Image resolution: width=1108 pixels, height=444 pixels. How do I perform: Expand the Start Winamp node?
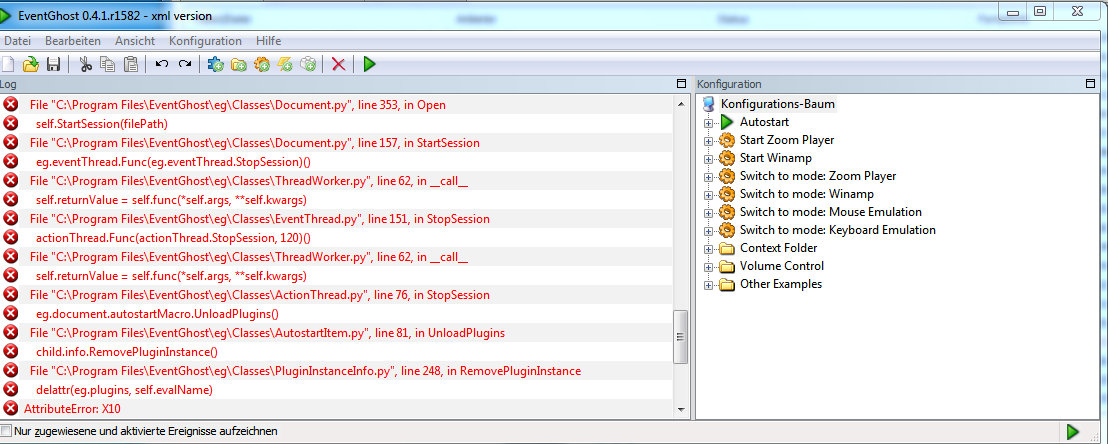[708, 158]
